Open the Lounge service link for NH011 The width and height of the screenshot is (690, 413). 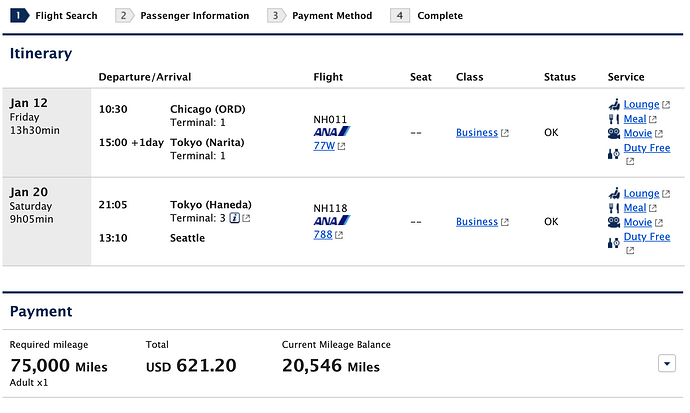pyautogui.click(x=641, y=104)
